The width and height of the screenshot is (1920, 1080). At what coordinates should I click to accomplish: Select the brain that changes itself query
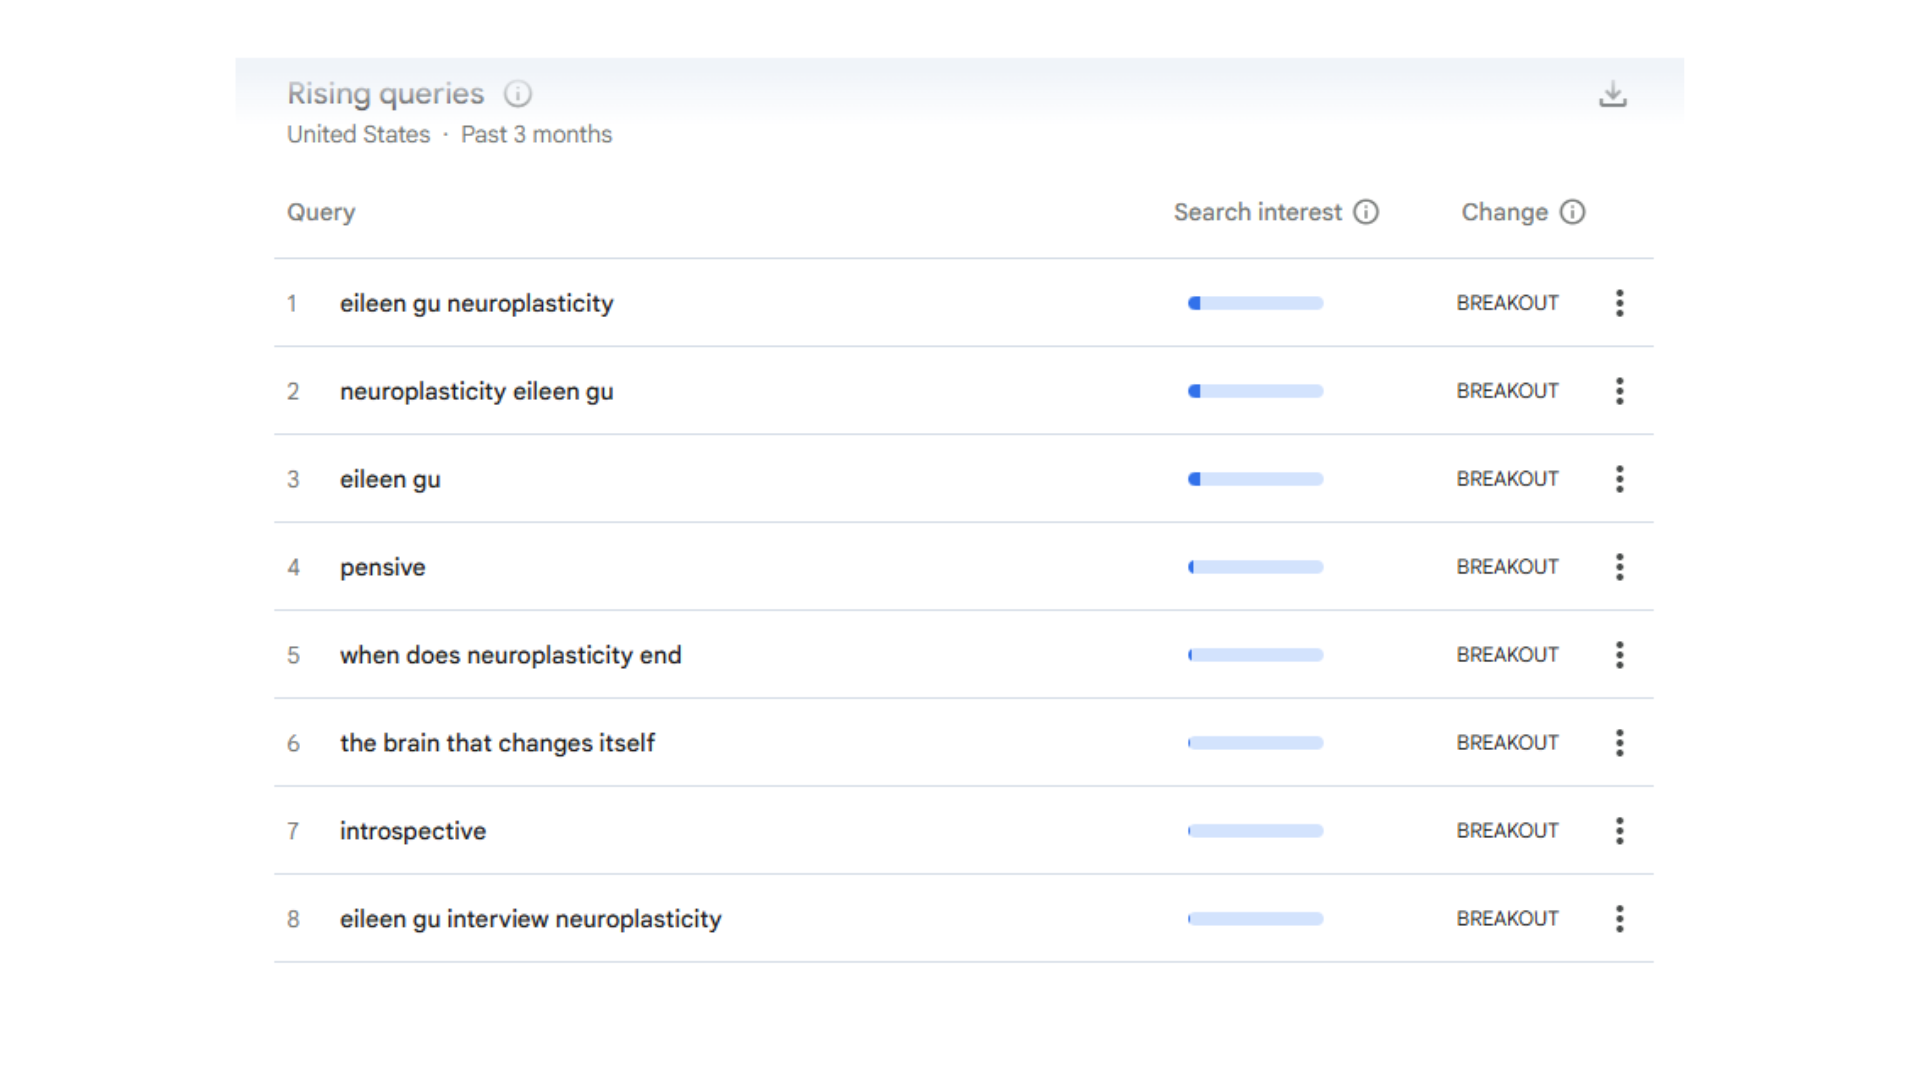tap(497, 743)
